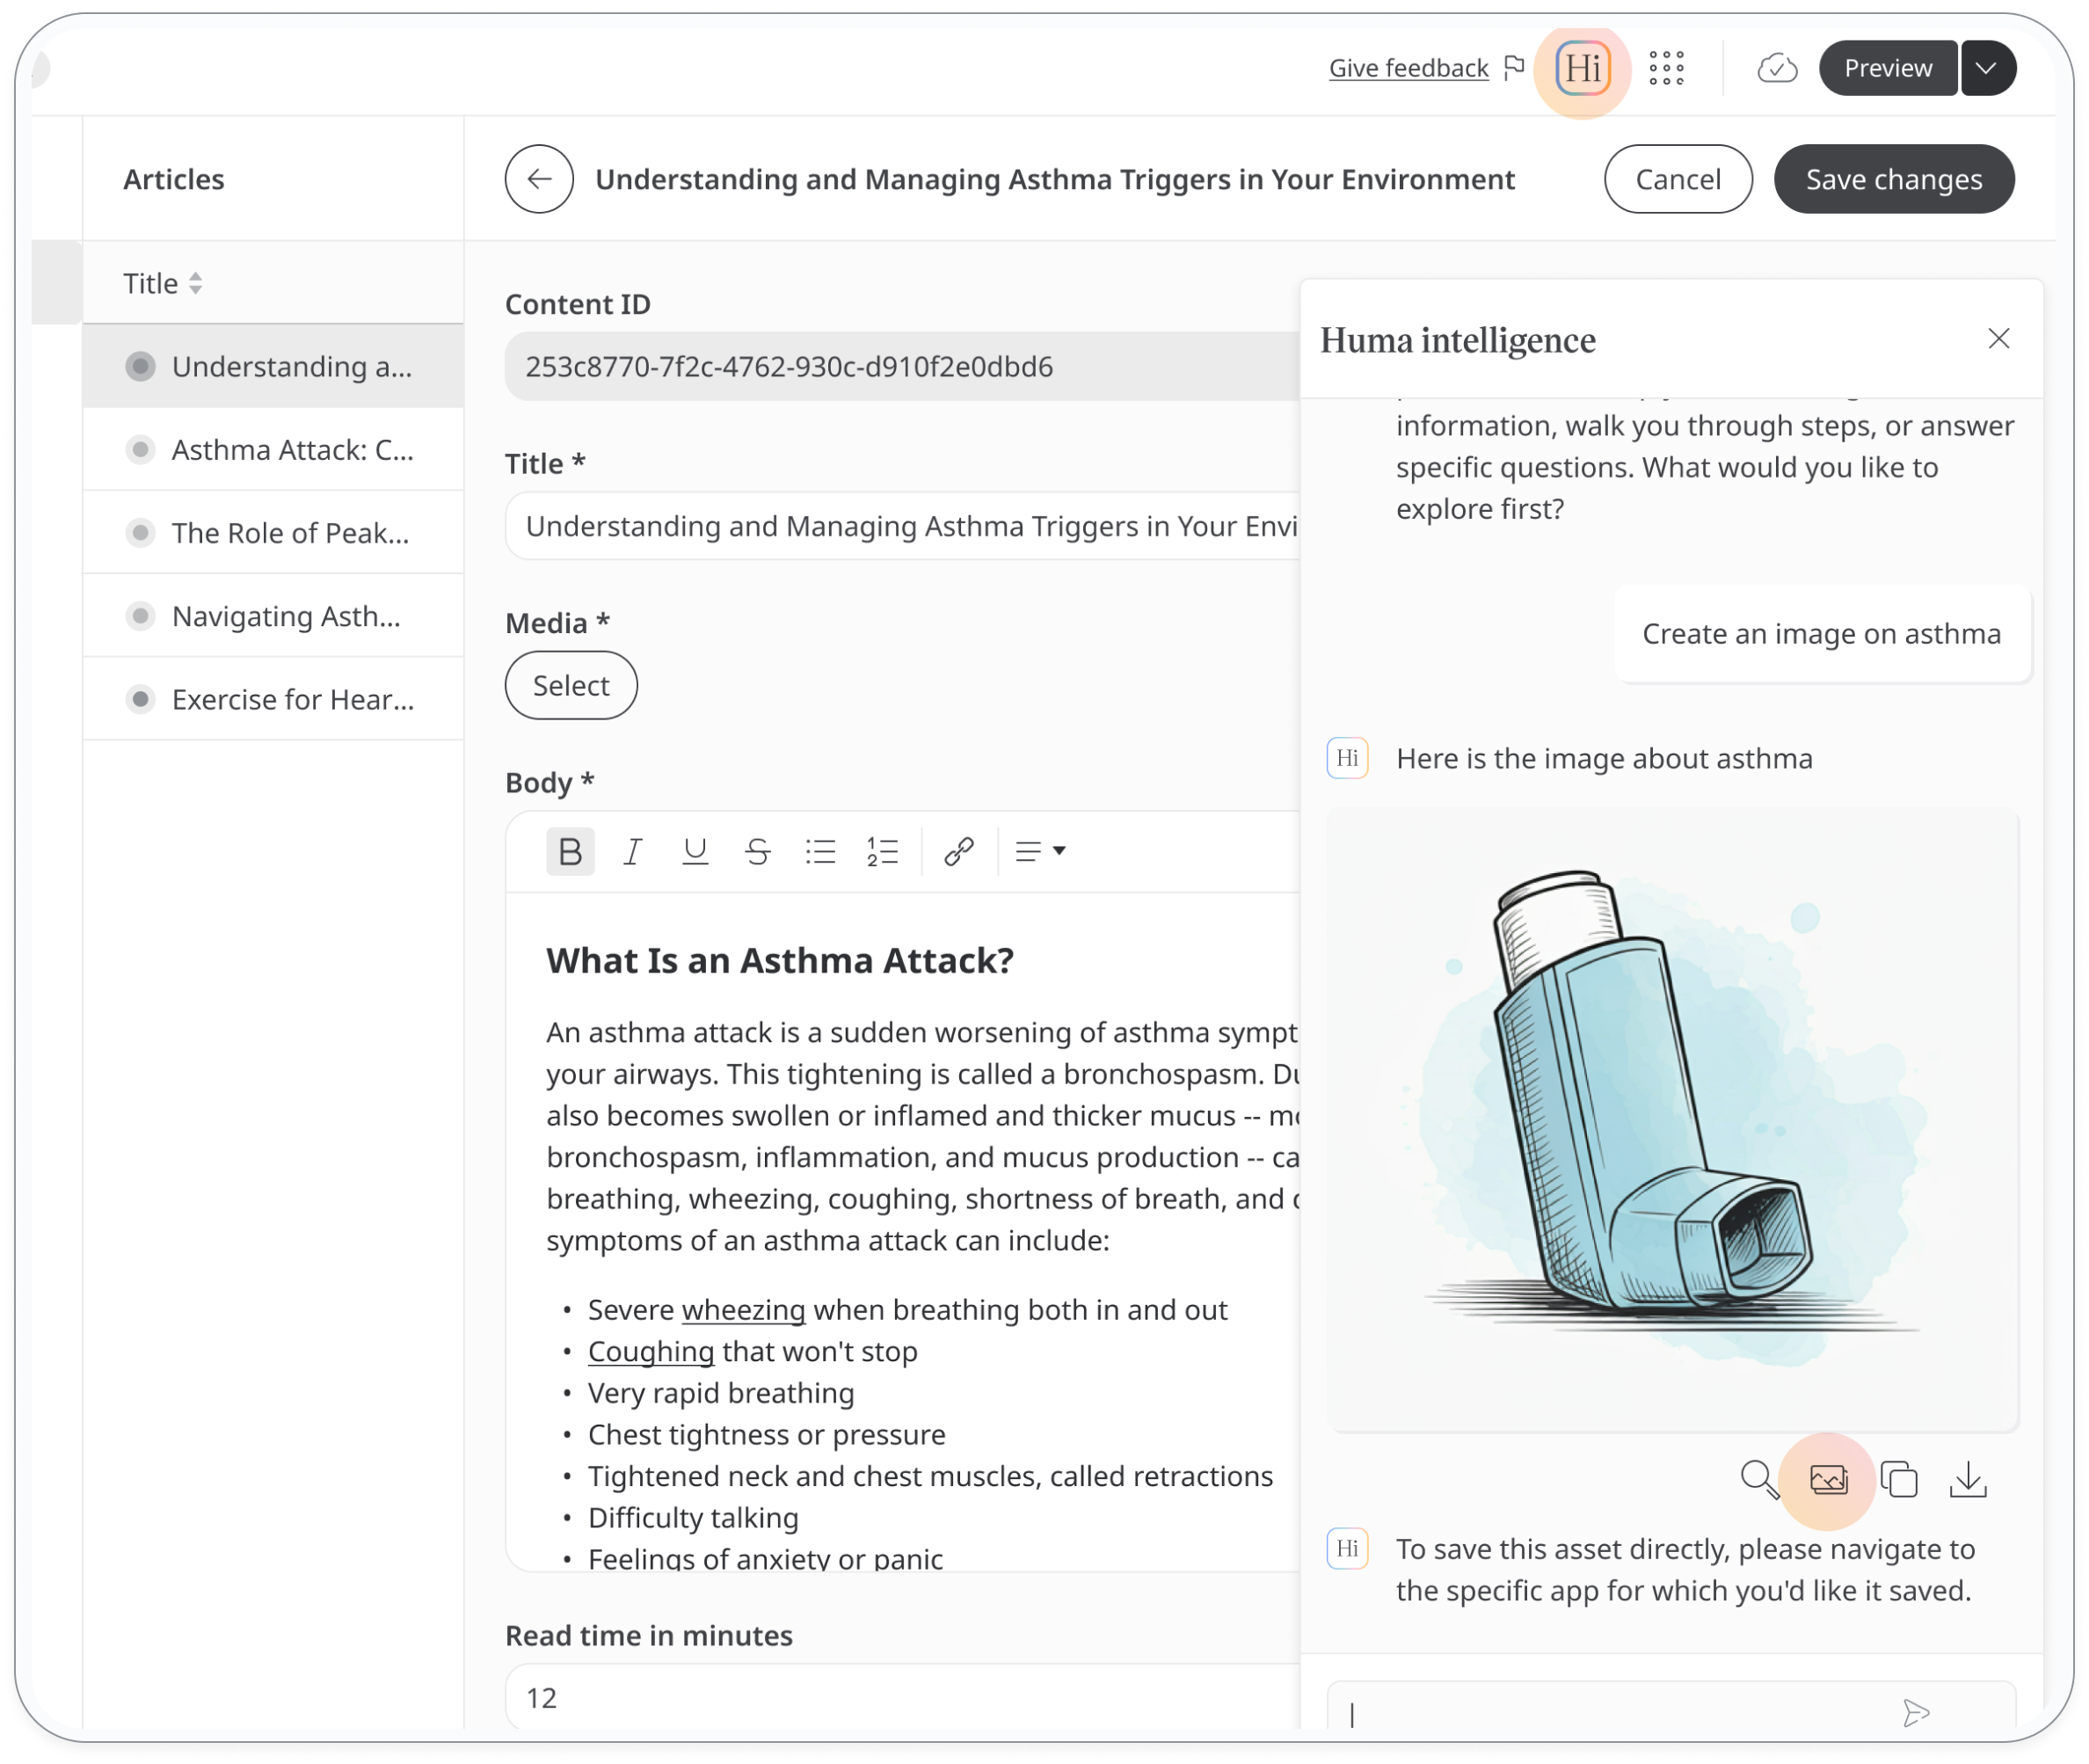2089x1764 pixels.
Task: Click status dot of 'The Role of Peak...'
Action: click(x=141, y=532)
